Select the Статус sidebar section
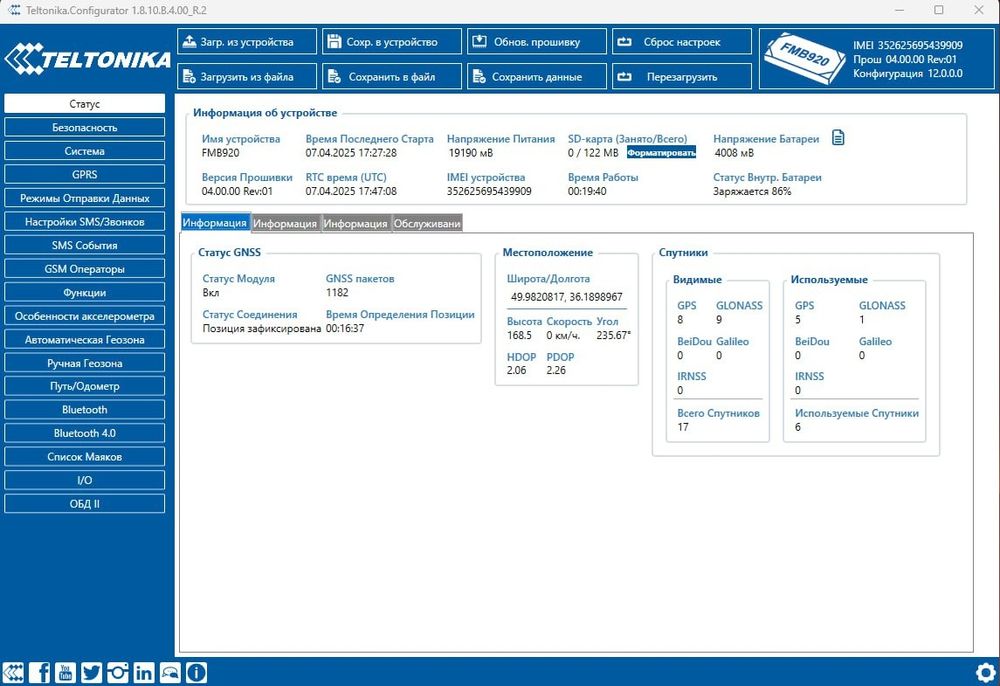Screen dimensions: 1000x686 tap(84, 104)
